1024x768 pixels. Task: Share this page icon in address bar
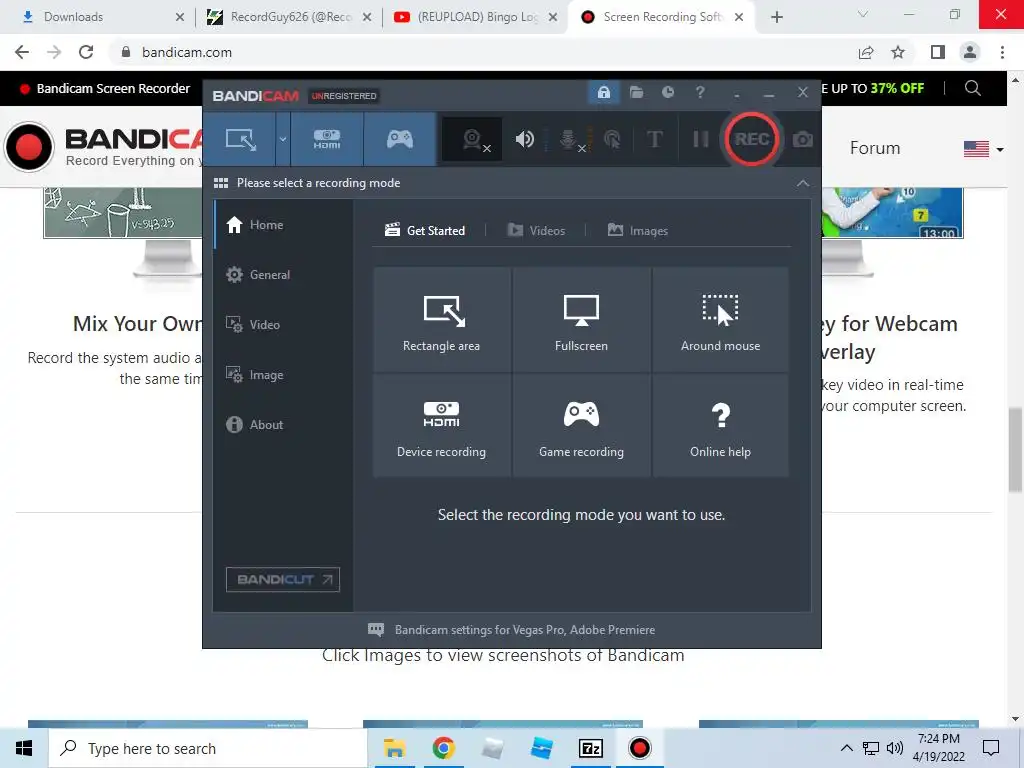[866, 52]
